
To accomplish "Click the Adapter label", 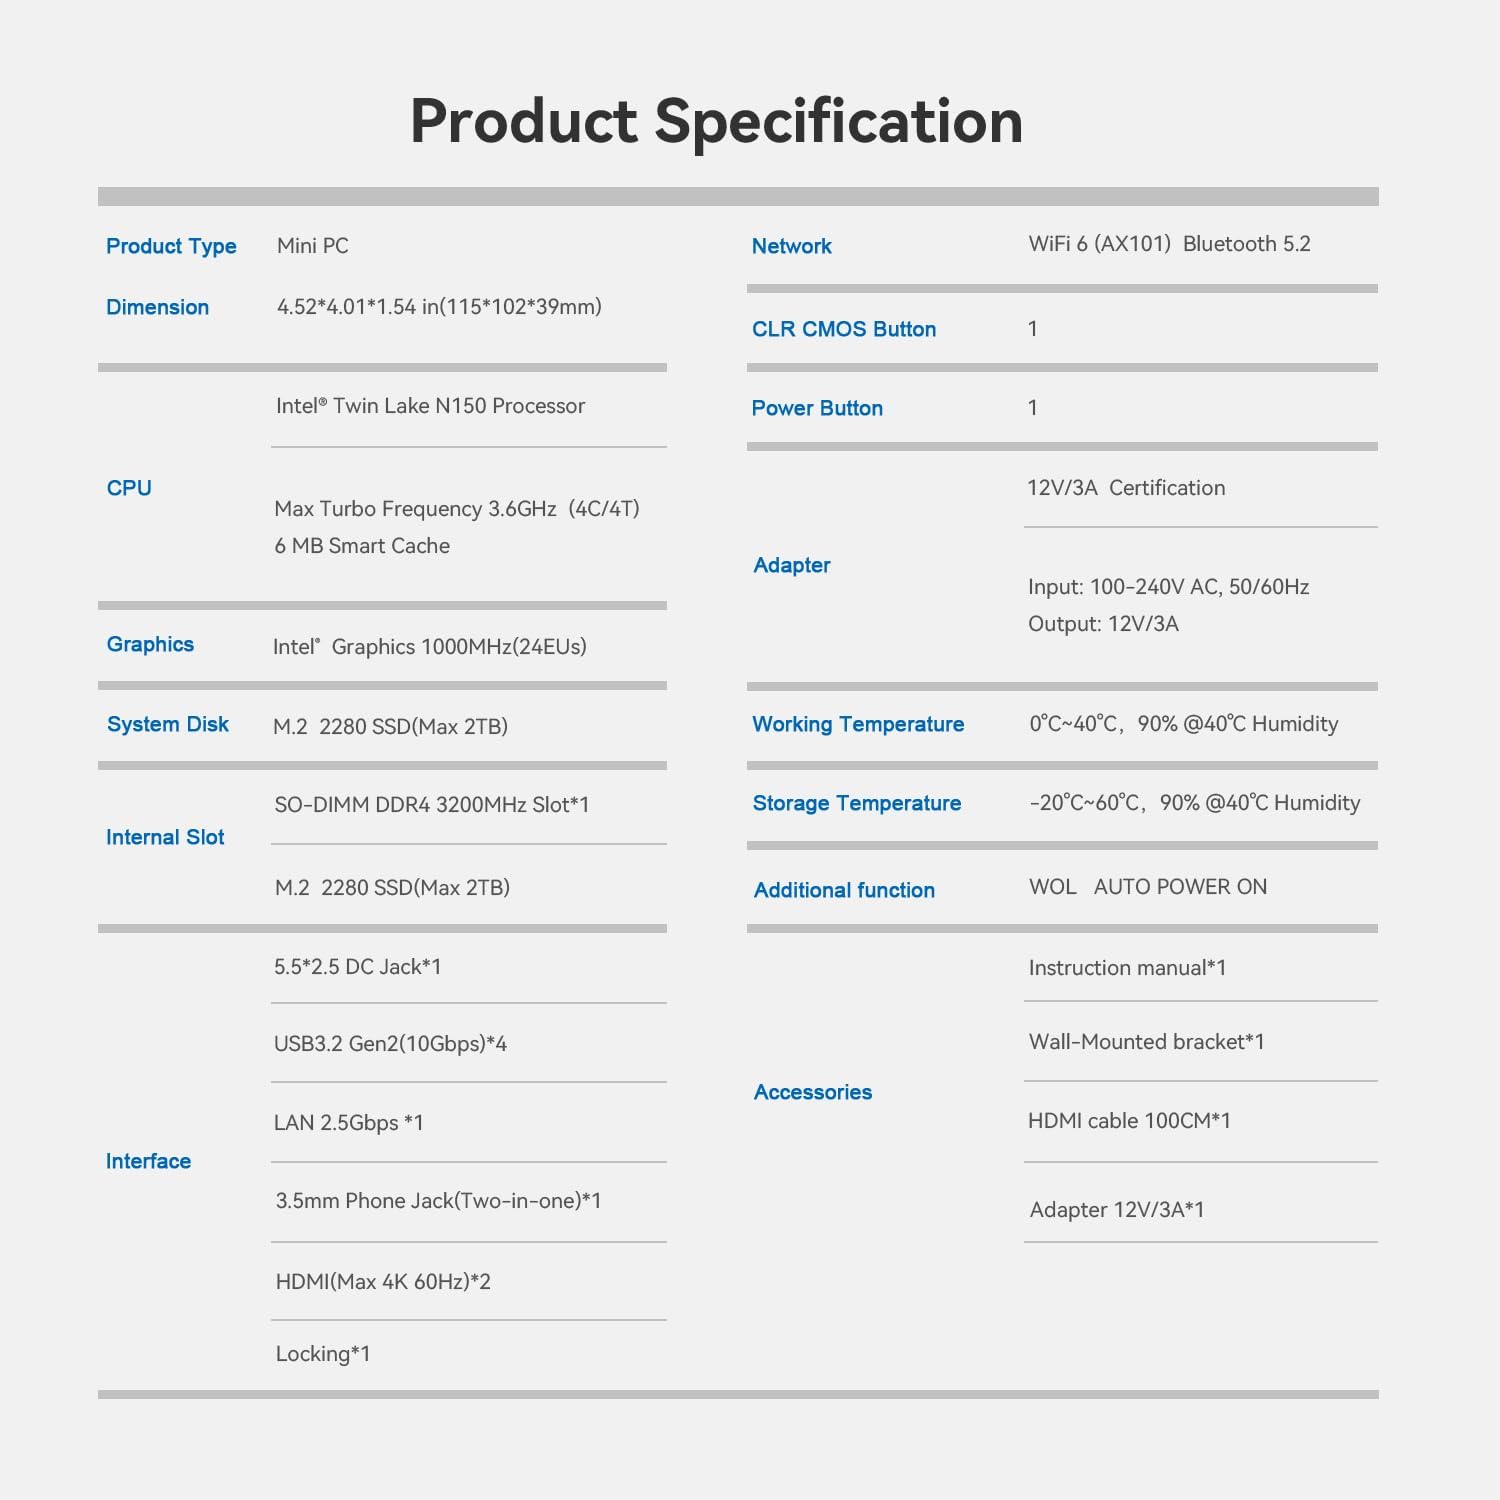I will tap(792, 565).
